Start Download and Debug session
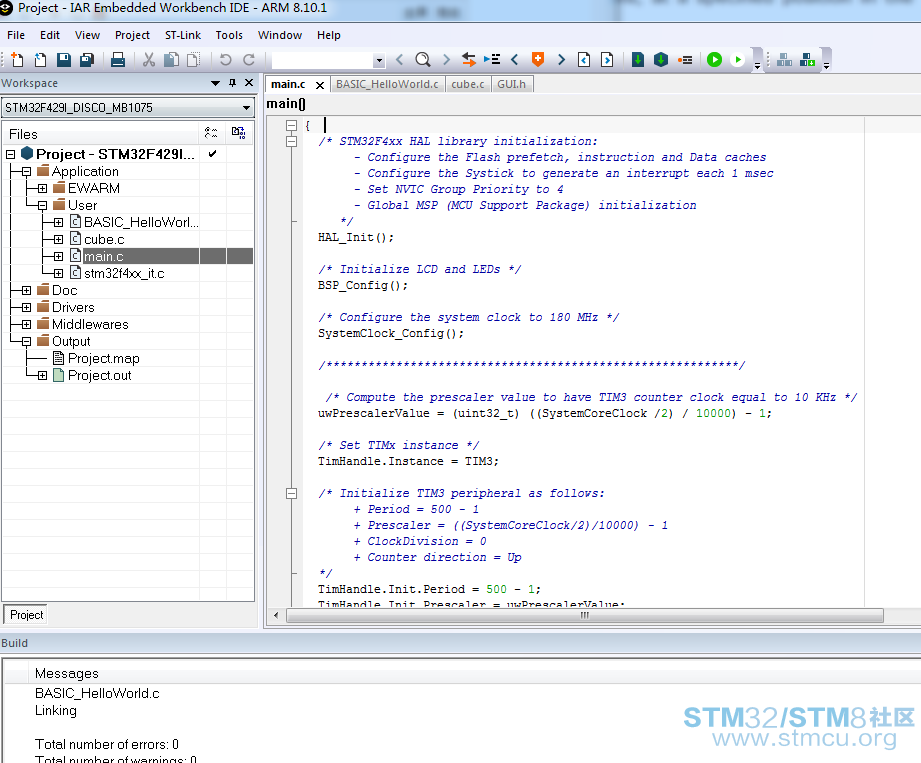The image size is (921, 763). (714, 60)
